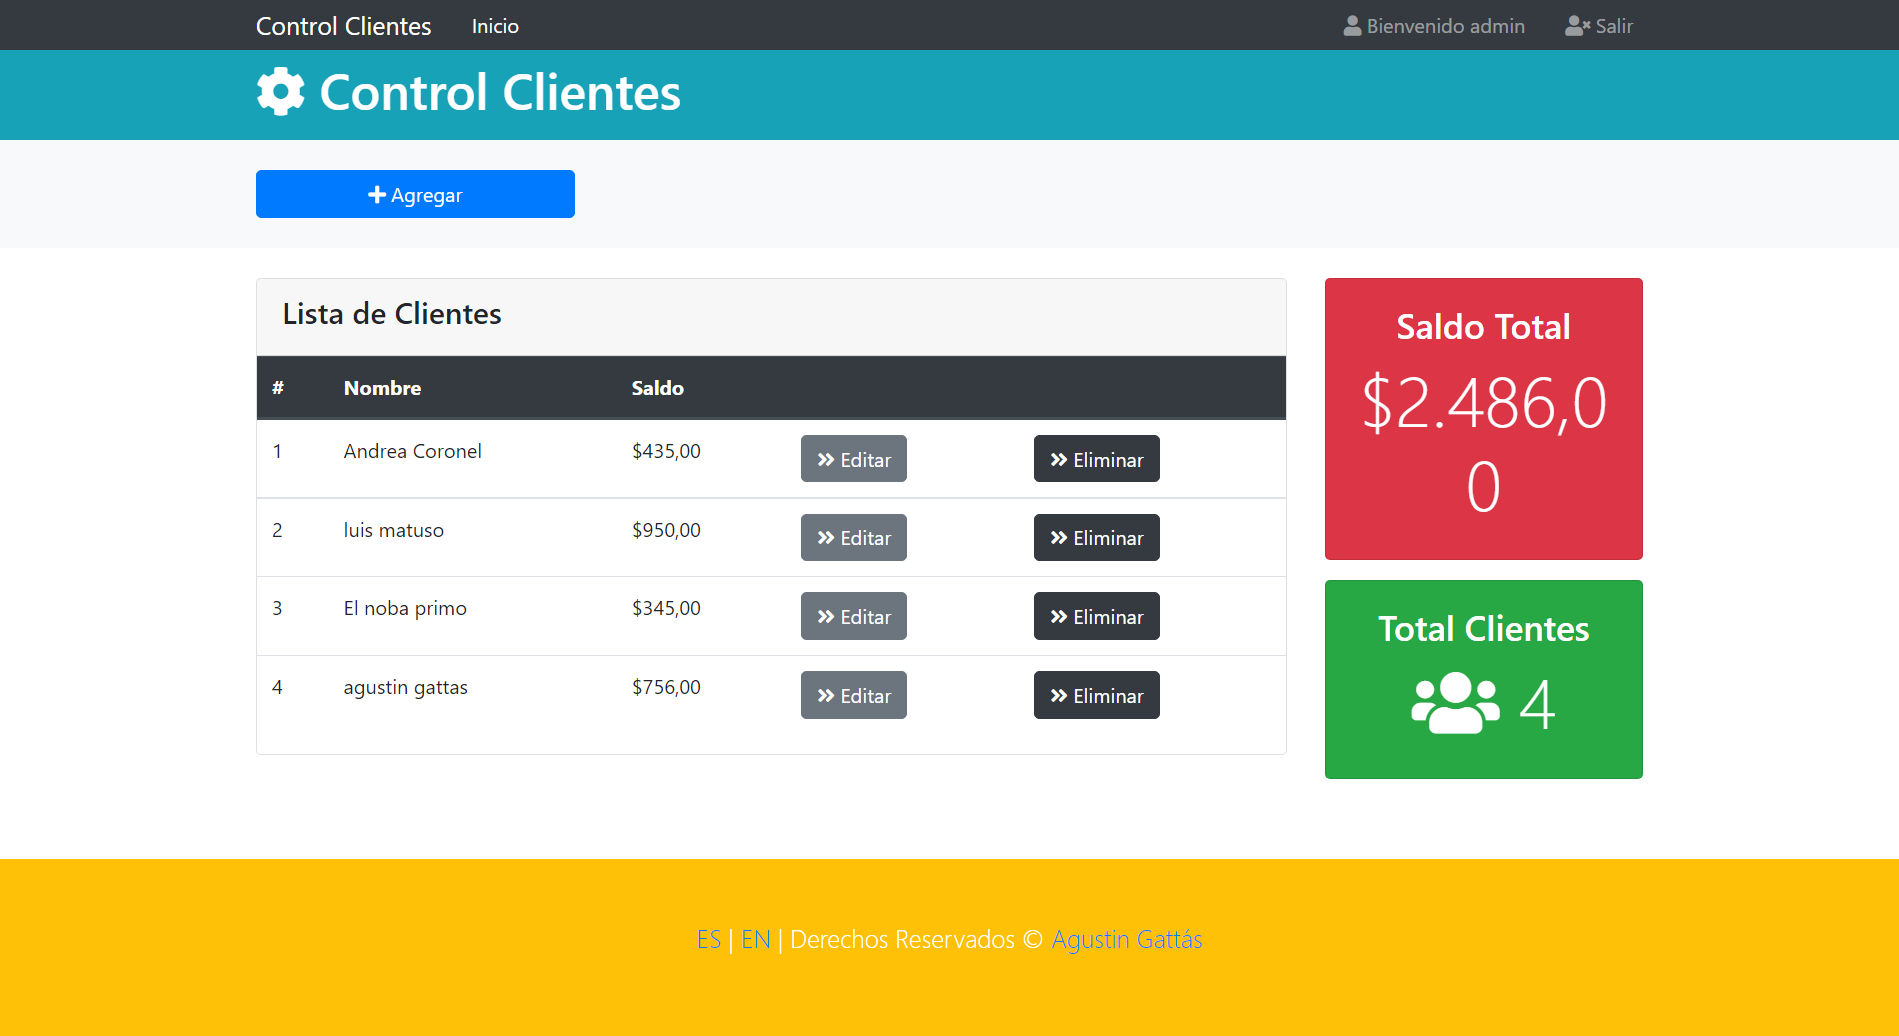Click the Saldo column header
The width and height of the screenshot is (1899, 1036).
pos(658,388)
